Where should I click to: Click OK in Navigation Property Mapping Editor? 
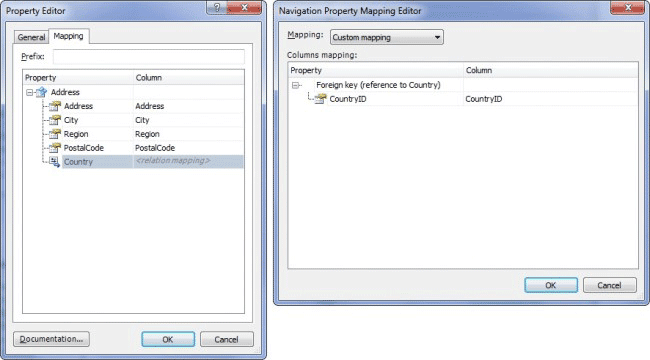pos(551,285)
